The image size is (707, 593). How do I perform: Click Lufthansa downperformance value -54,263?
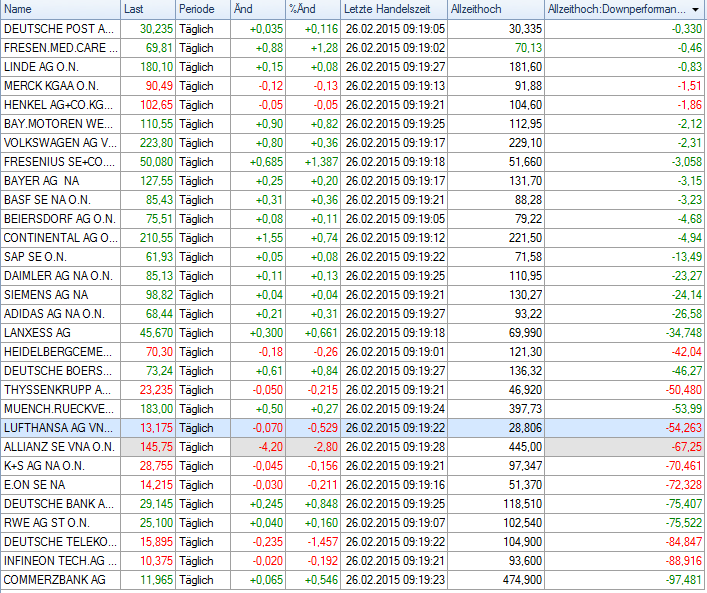pyautogui.click(x=684, y=428)
